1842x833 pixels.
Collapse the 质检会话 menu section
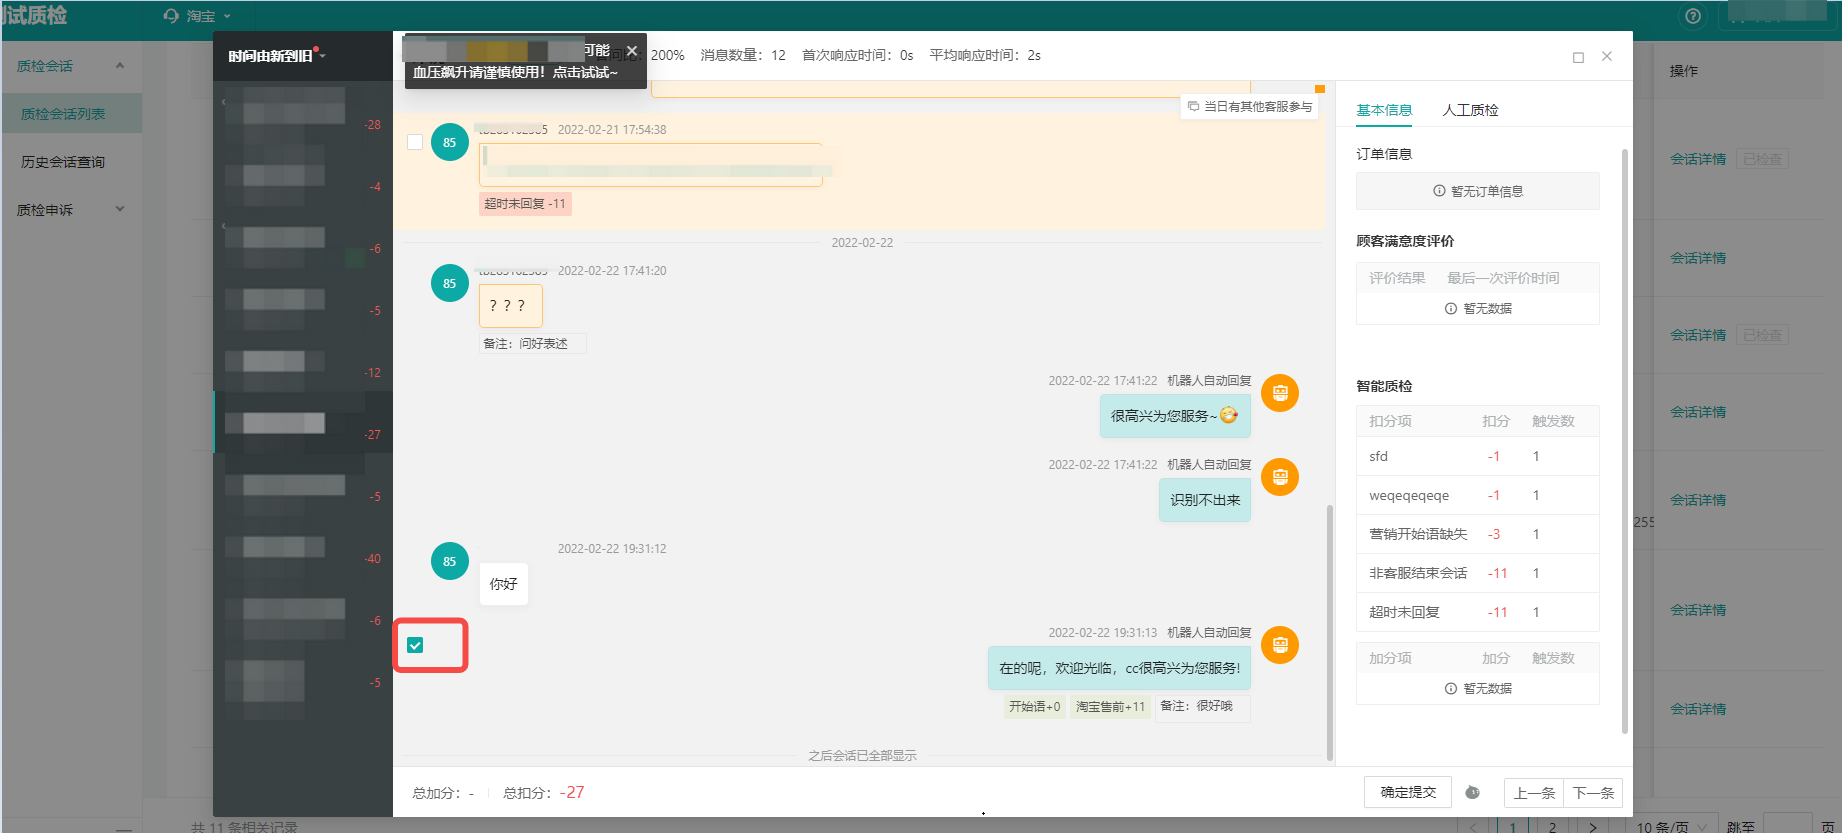pyautogui.click(x=120, y=66)
